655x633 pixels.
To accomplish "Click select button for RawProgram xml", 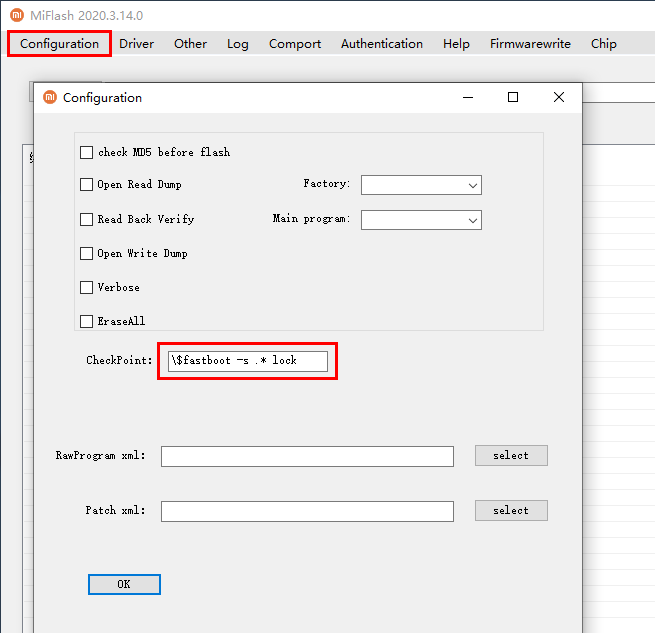I will (x=511, y=455).
